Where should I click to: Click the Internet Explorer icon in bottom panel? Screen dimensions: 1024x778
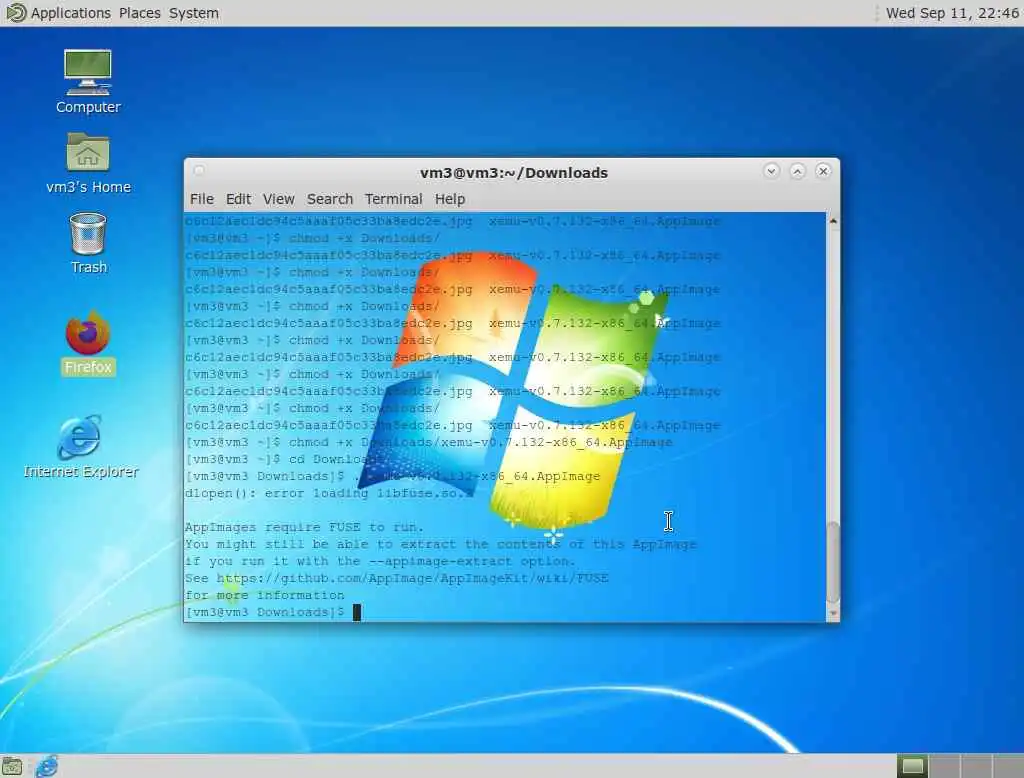(x=46, y=766)
